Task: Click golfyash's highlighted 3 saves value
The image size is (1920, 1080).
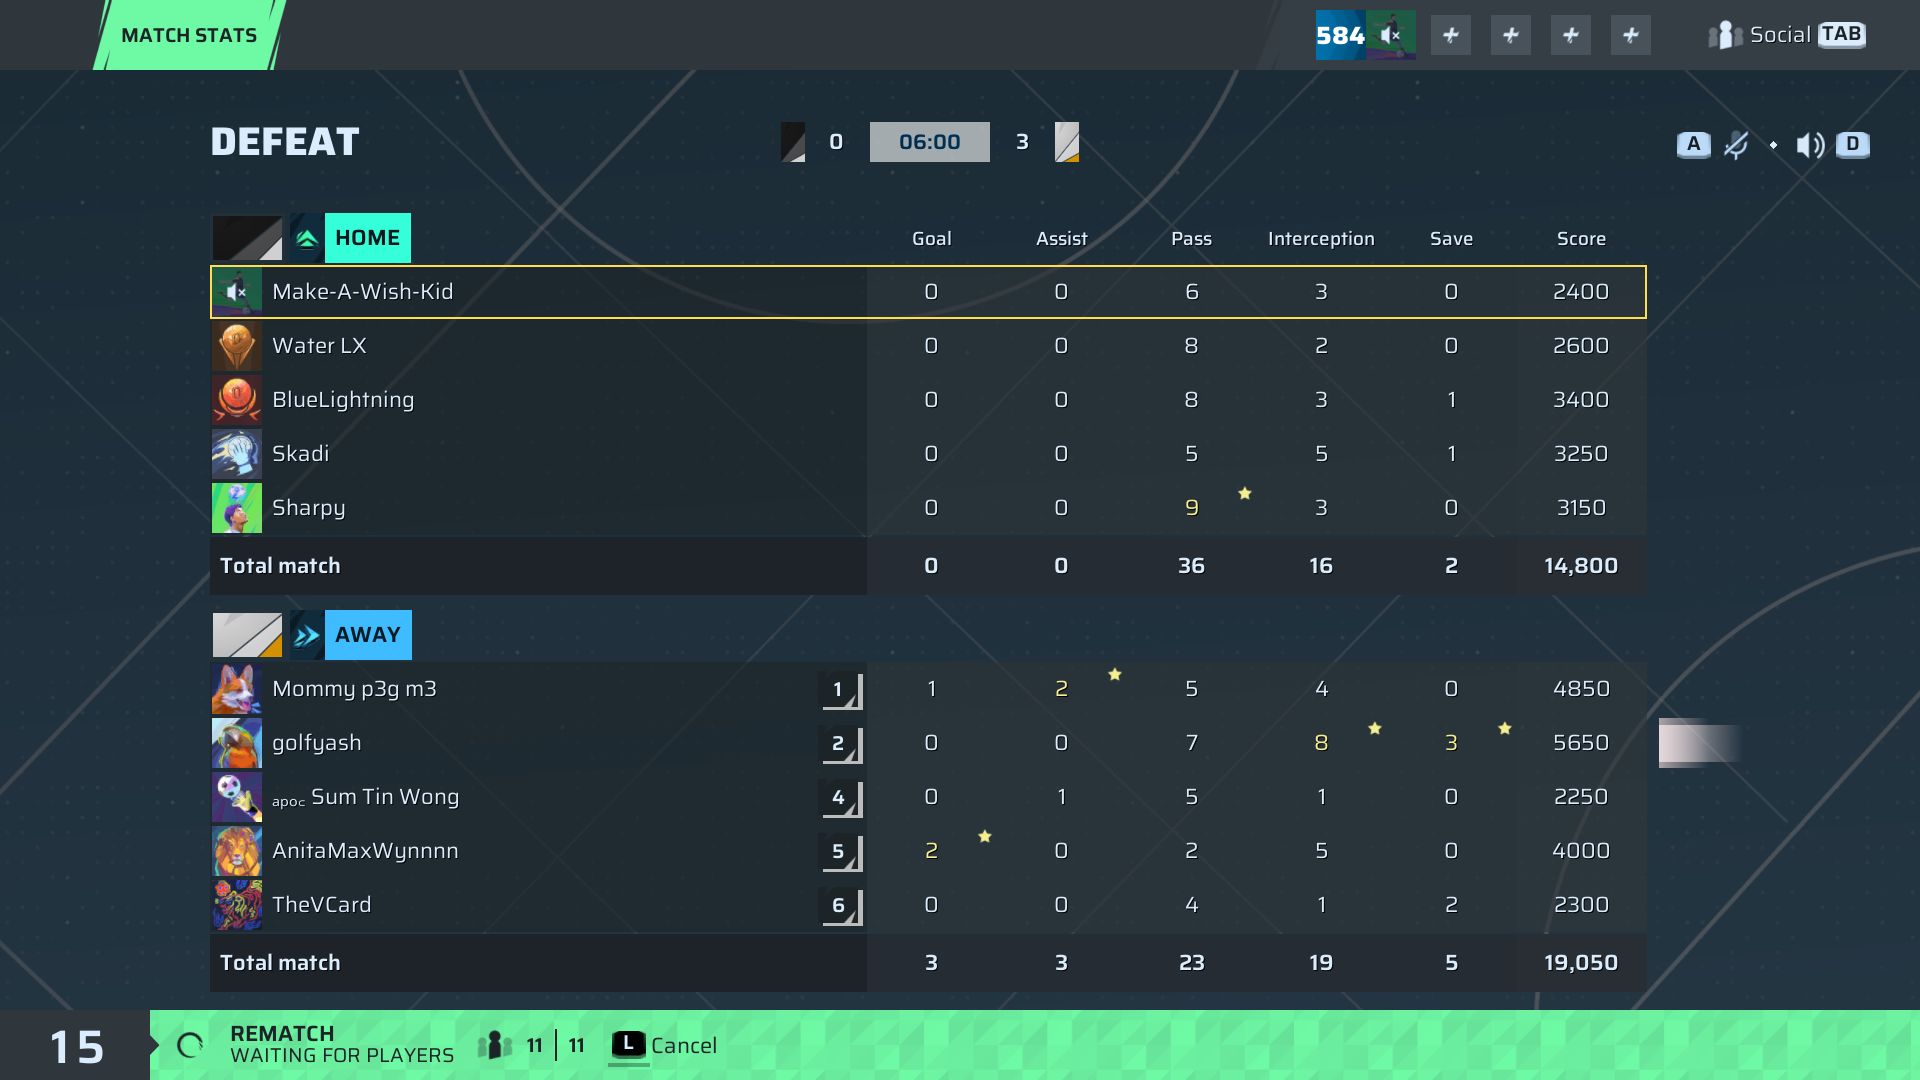Action: click(1451, 743)
